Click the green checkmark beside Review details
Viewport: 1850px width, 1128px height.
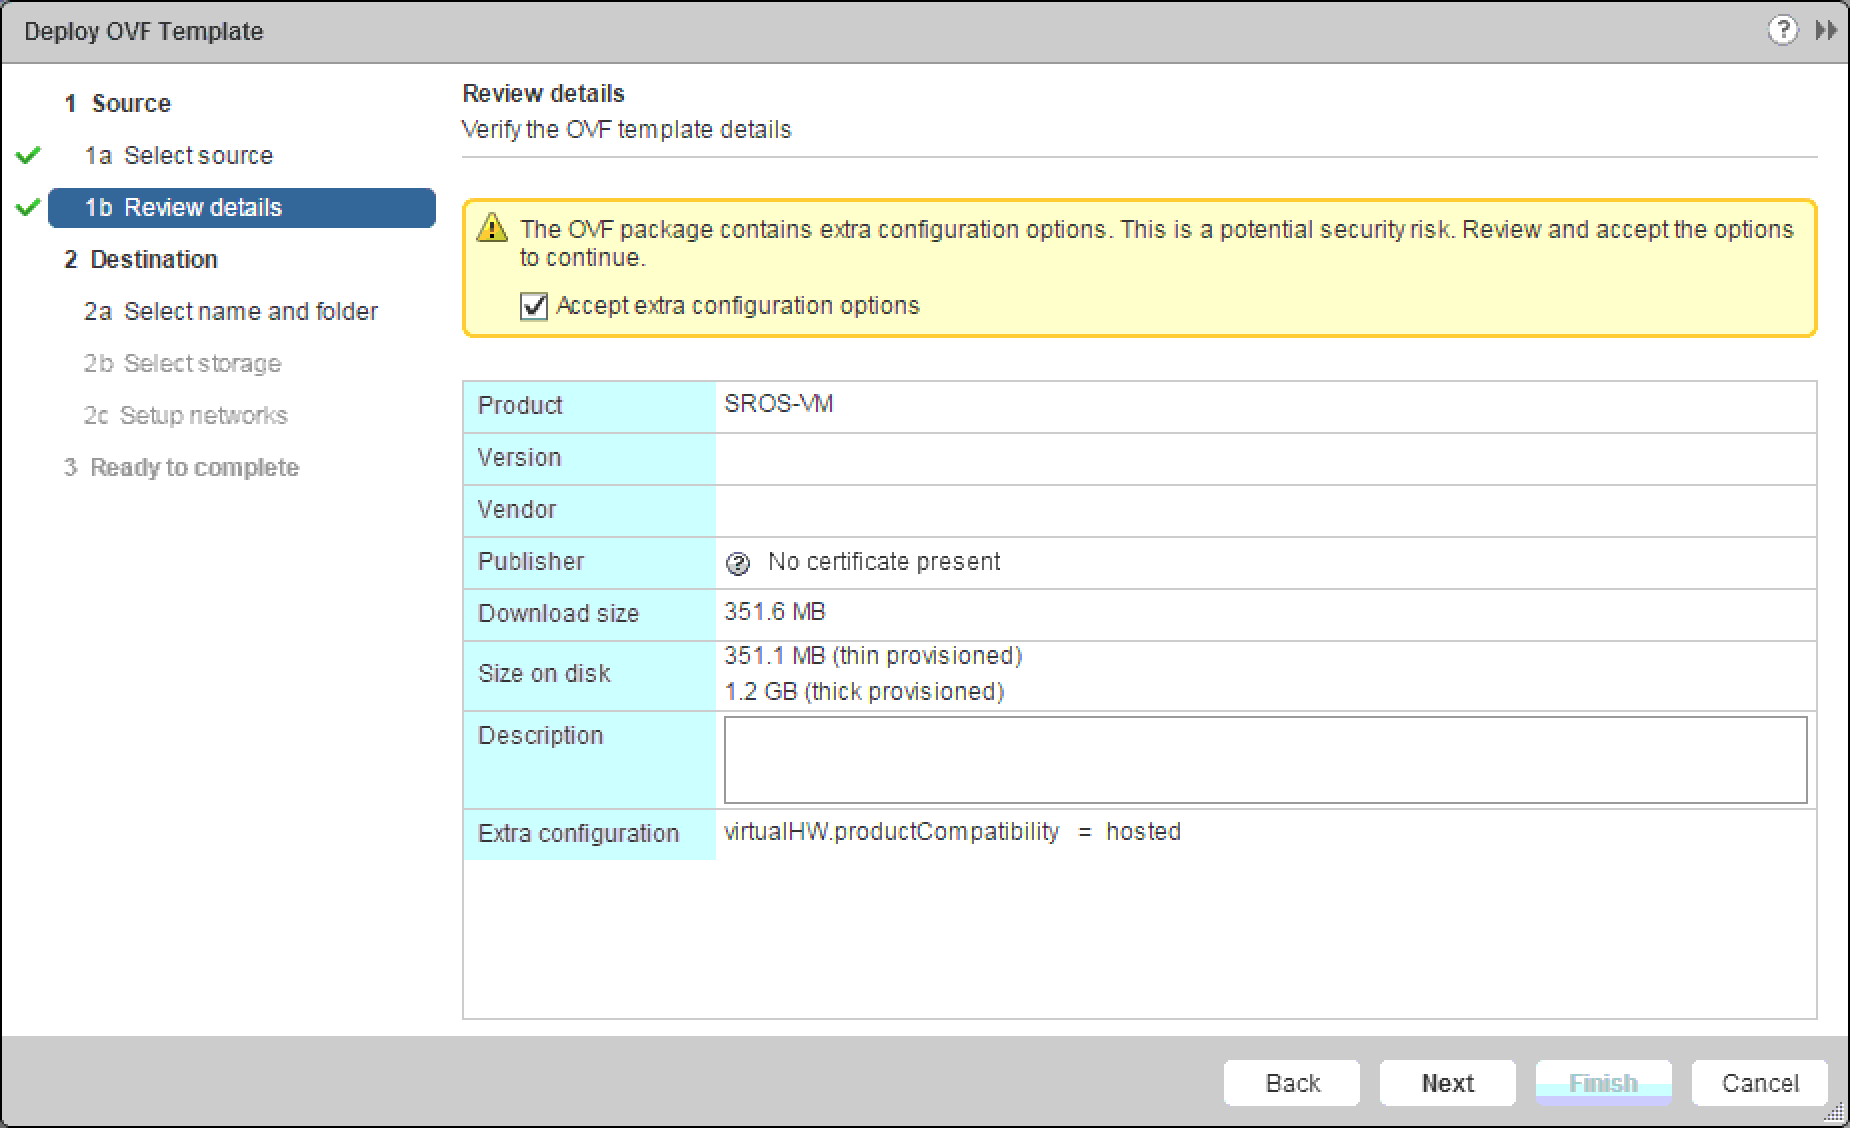tap(28, 207)
